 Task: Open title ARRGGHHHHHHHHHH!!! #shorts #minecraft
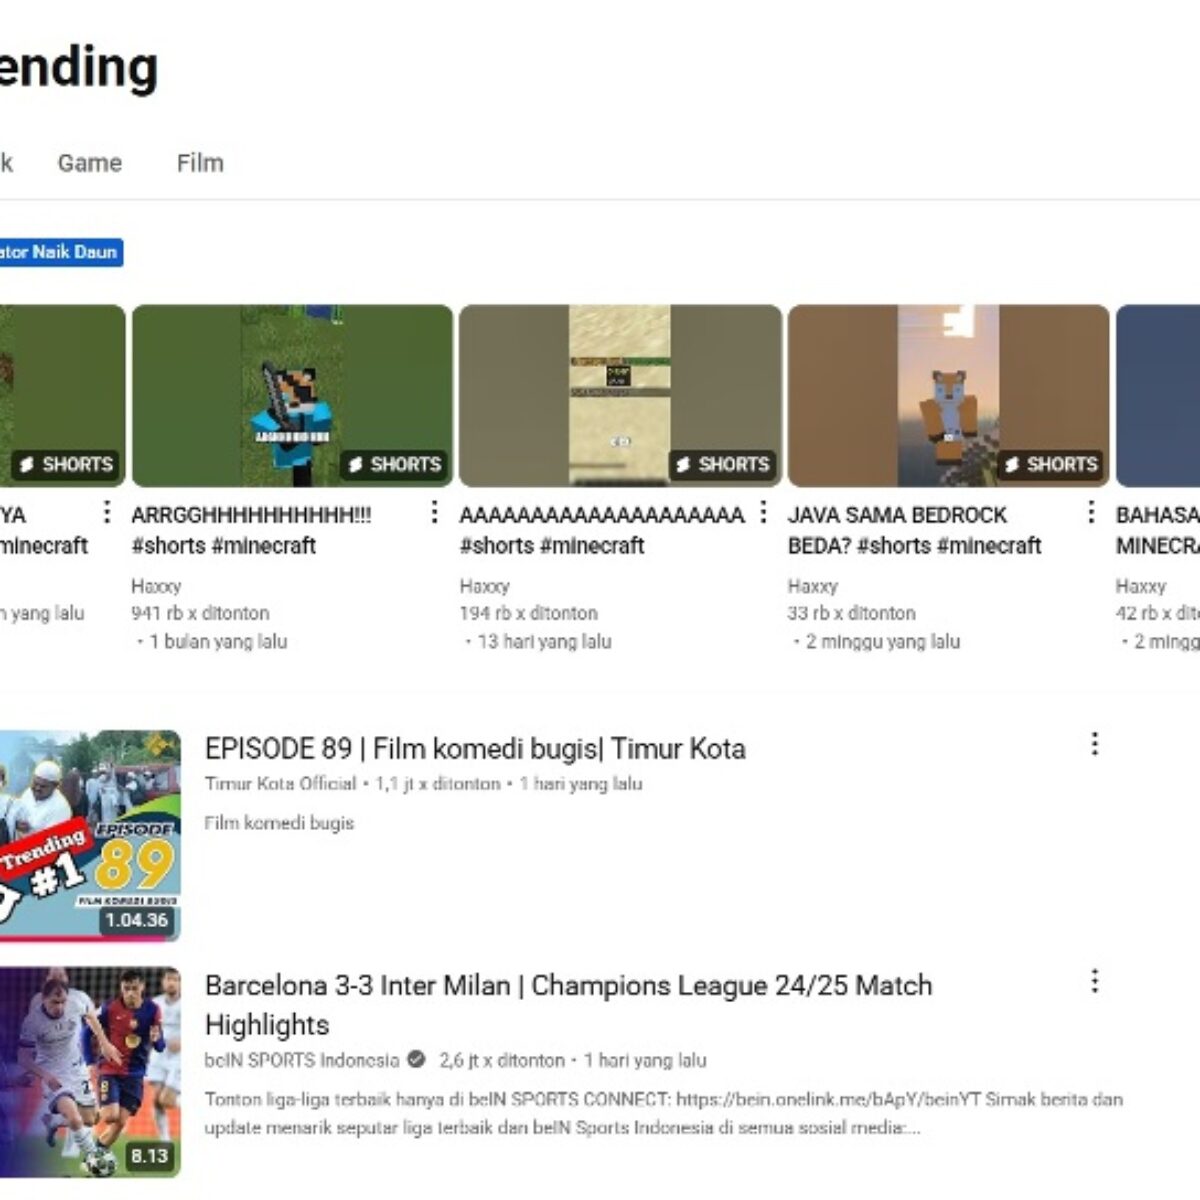(x=251, y=530)
